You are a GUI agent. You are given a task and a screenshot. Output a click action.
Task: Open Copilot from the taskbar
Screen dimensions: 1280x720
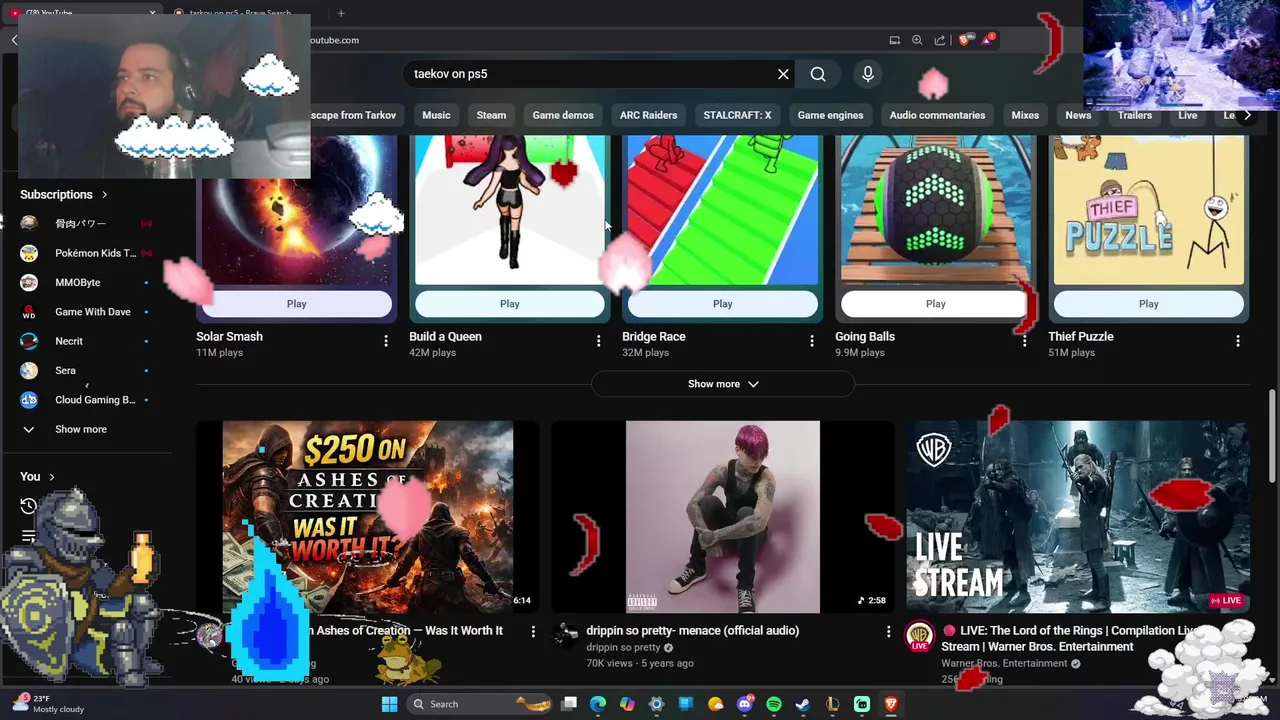(627, 704)
